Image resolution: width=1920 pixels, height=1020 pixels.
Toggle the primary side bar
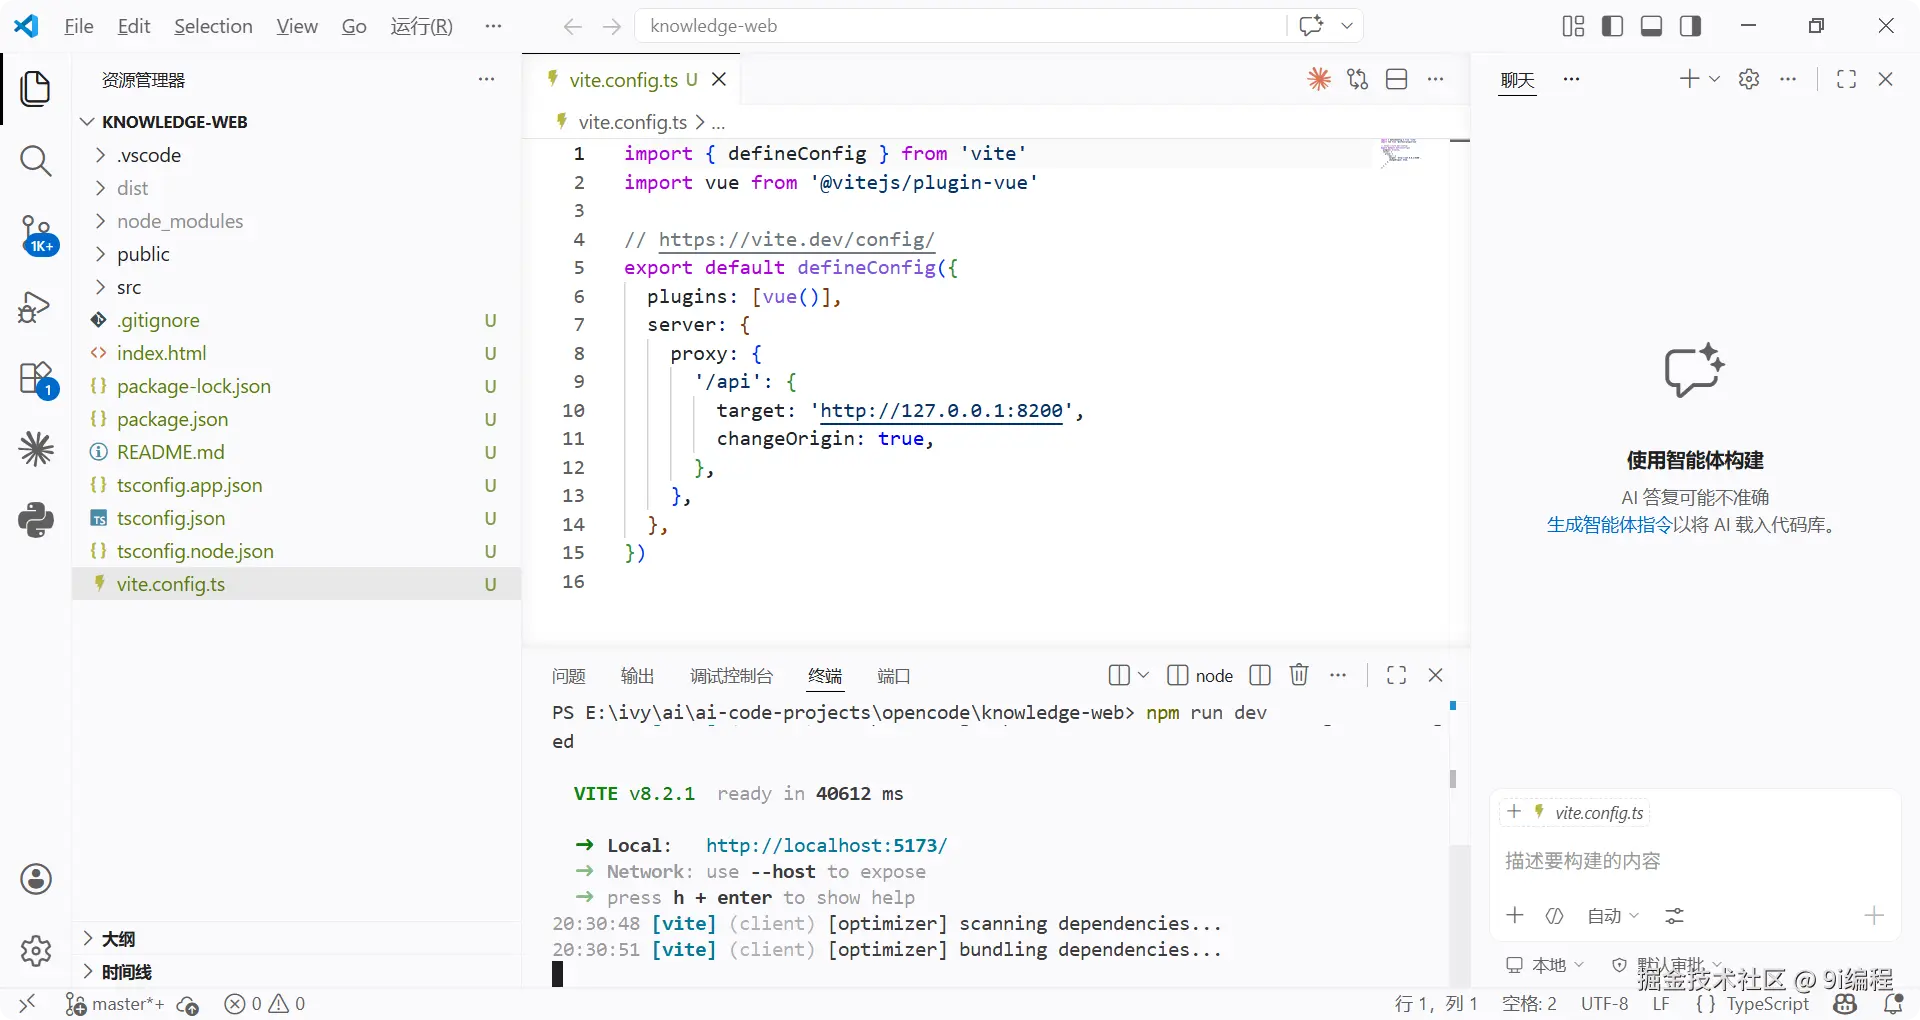click(1613, 26)
